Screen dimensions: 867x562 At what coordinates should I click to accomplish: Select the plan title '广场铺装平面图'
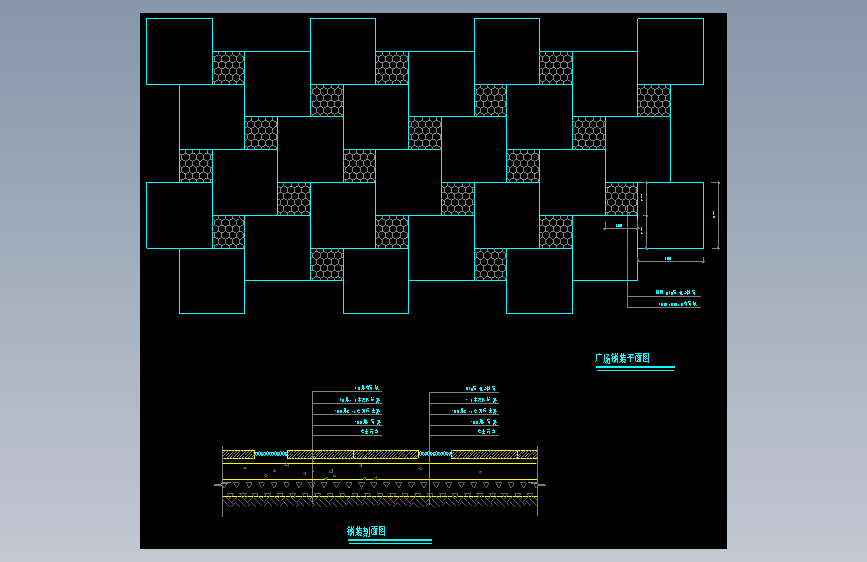click(622, 358)
